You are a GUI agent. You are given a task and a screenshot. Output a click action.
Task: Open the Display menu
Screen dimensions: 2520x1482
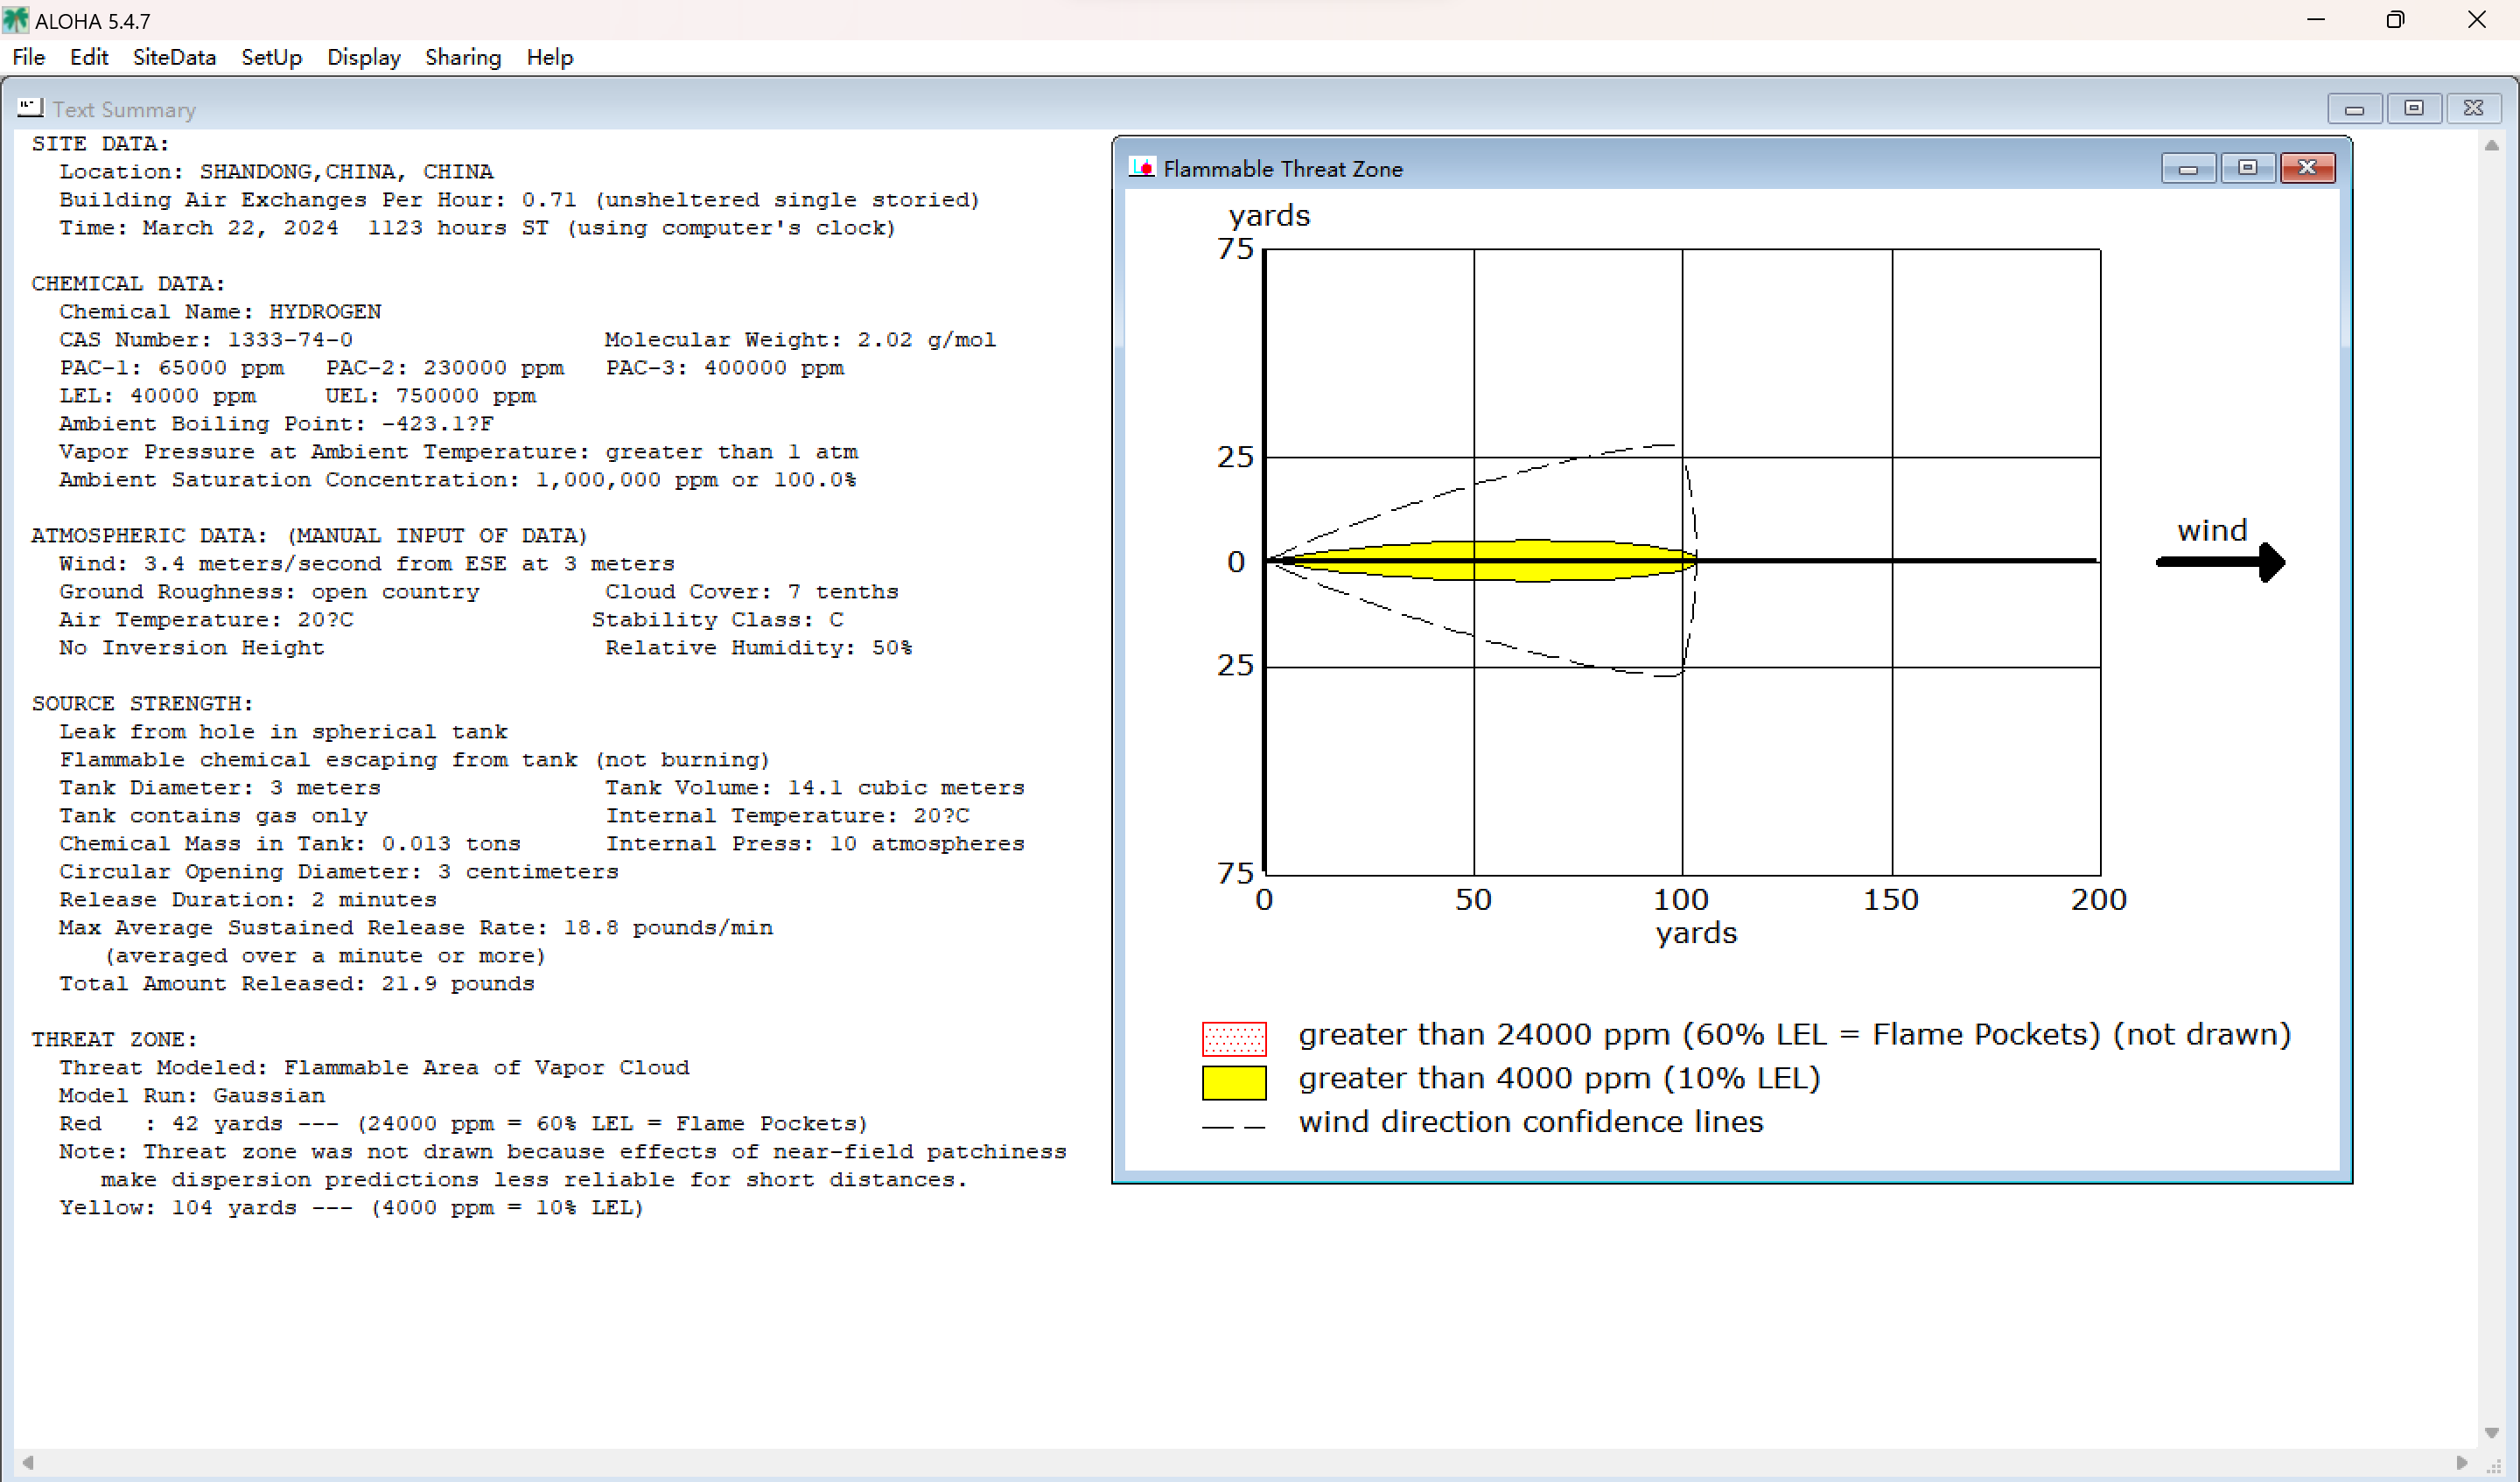[364, 57]
